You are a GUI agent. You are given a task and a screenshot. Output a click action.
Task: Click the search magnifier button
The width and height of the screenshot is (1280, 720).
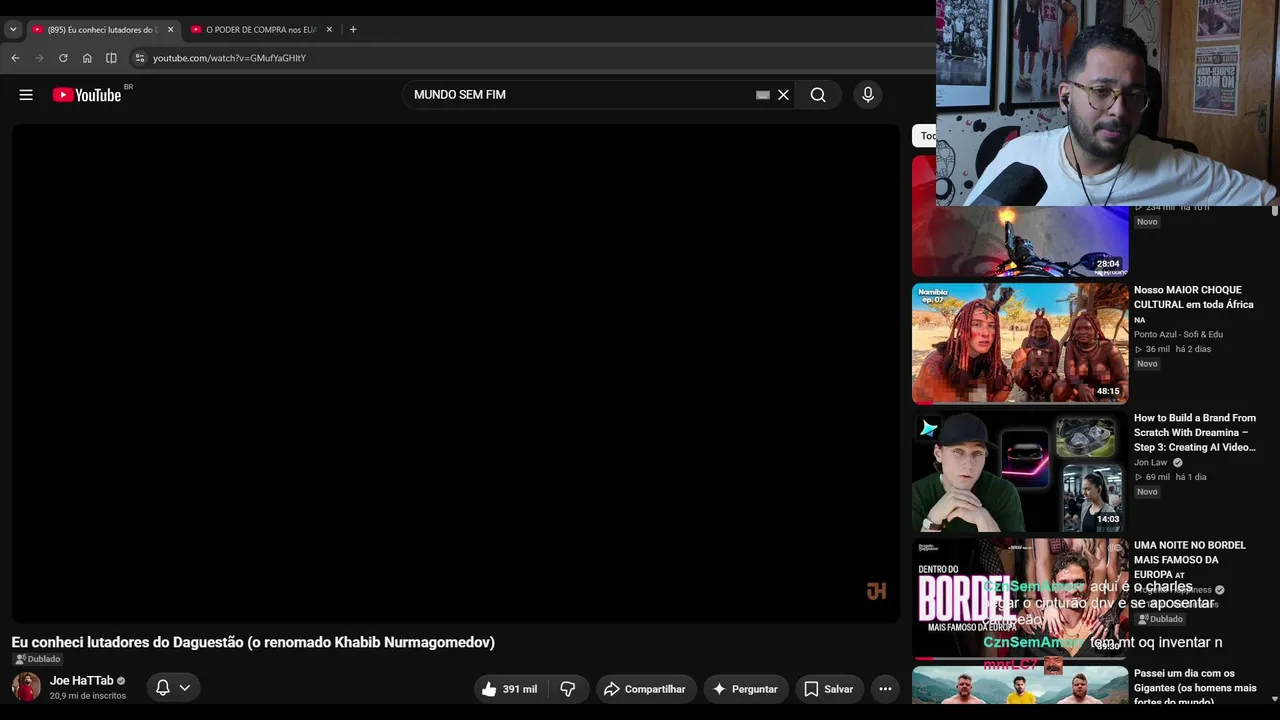click(x=818, y=95)
